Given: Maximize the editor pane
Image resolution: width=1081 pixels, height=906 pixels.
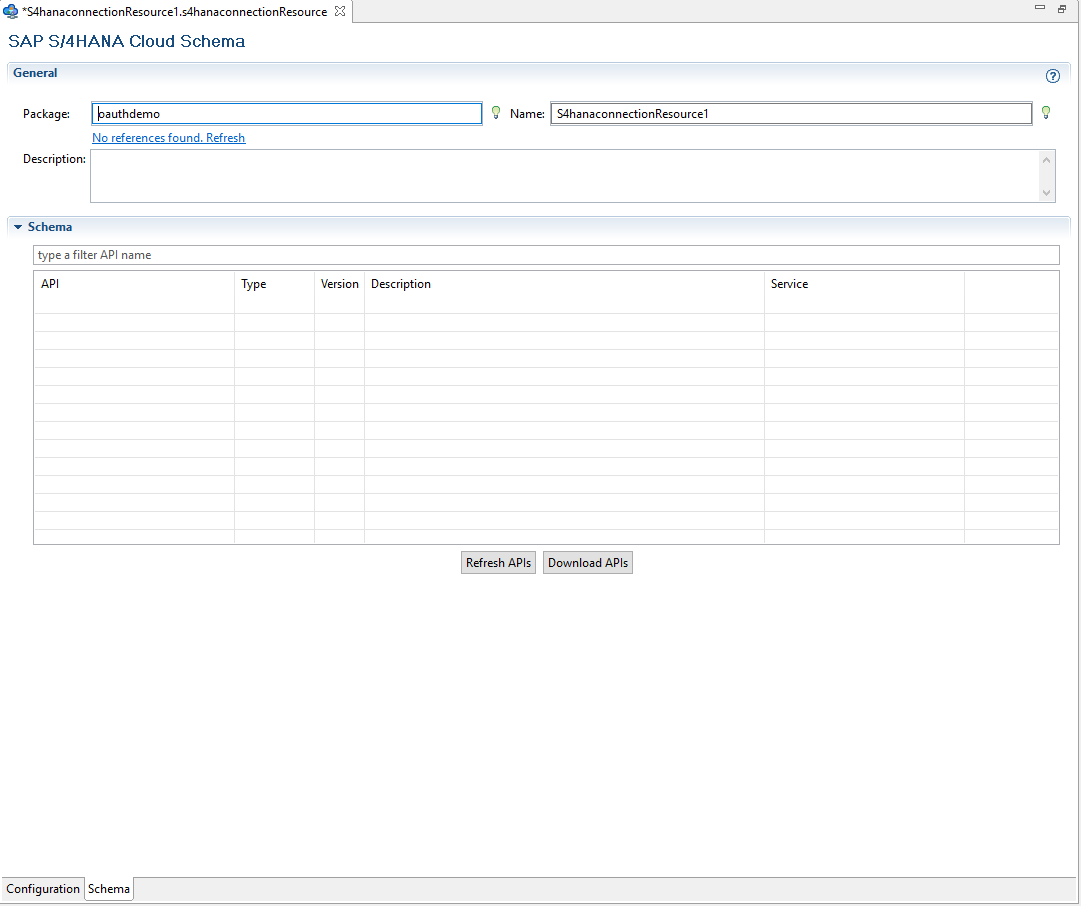Looking at the screenshot, I should [x=1062, y=8].
